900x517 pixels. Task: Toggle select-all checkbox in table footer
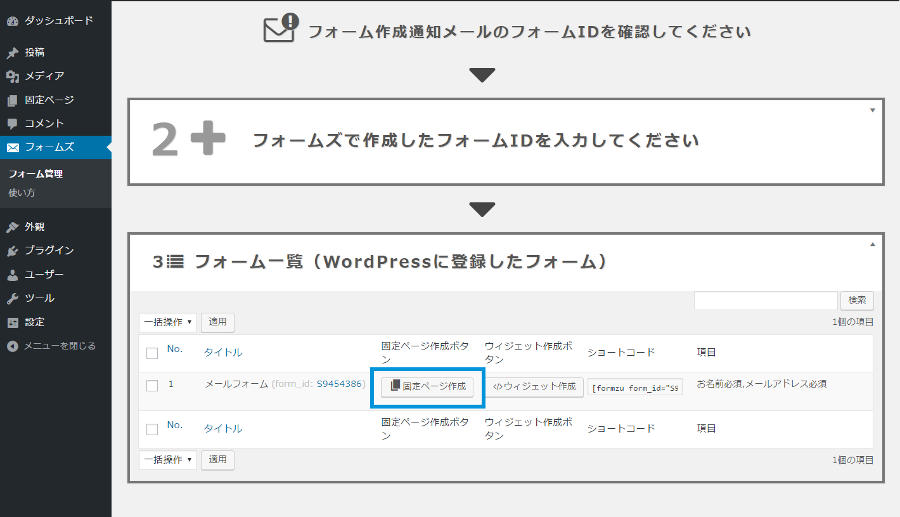(x=152, y=429)
